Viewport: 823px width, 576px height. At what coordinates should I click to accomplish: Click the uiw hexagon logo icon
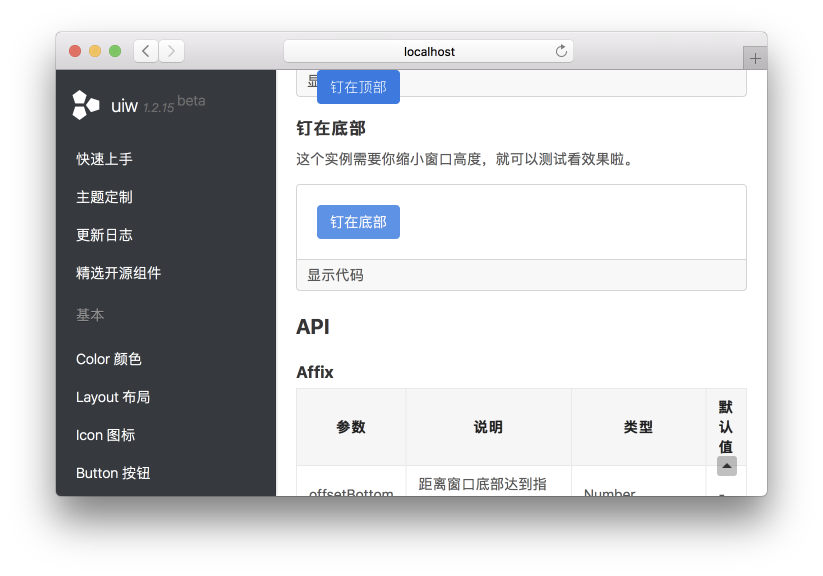point(86,104)
